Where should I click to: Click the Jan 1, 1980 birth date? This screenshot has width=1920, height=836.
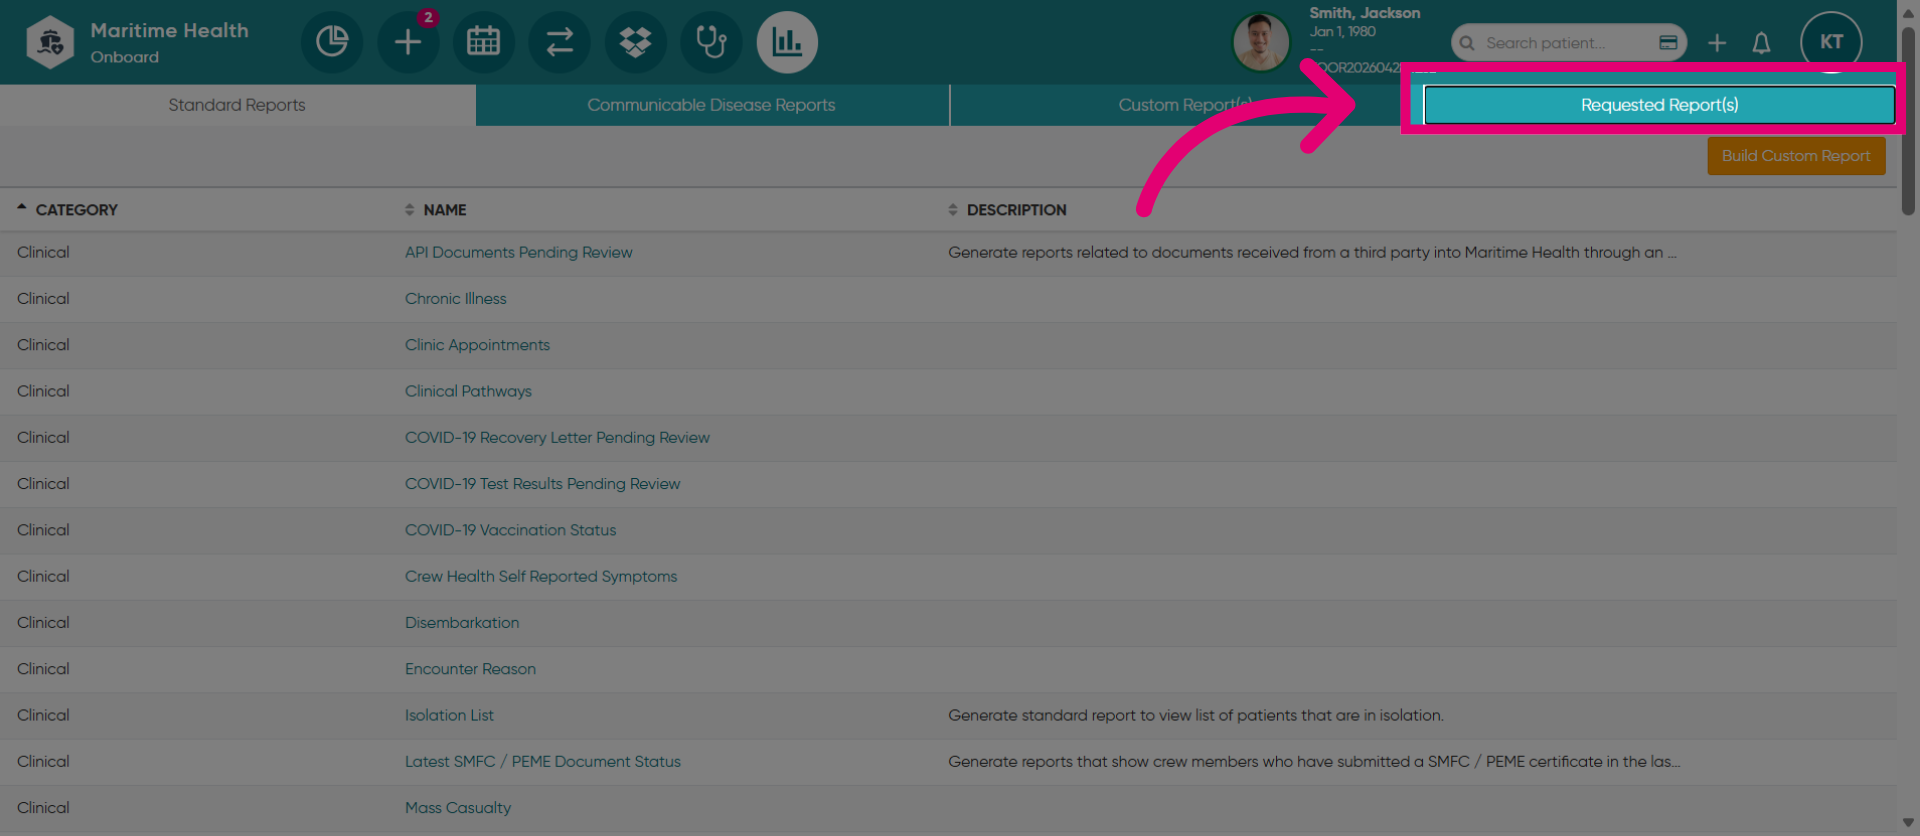pos(1342,32)
